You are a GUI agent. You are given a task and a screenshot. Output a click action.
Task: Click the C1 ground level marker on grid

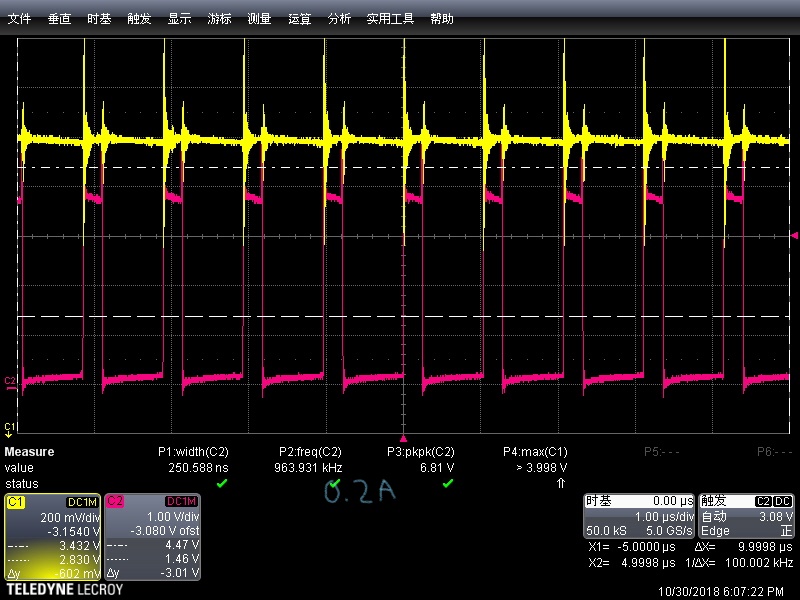tap(10, 430)
